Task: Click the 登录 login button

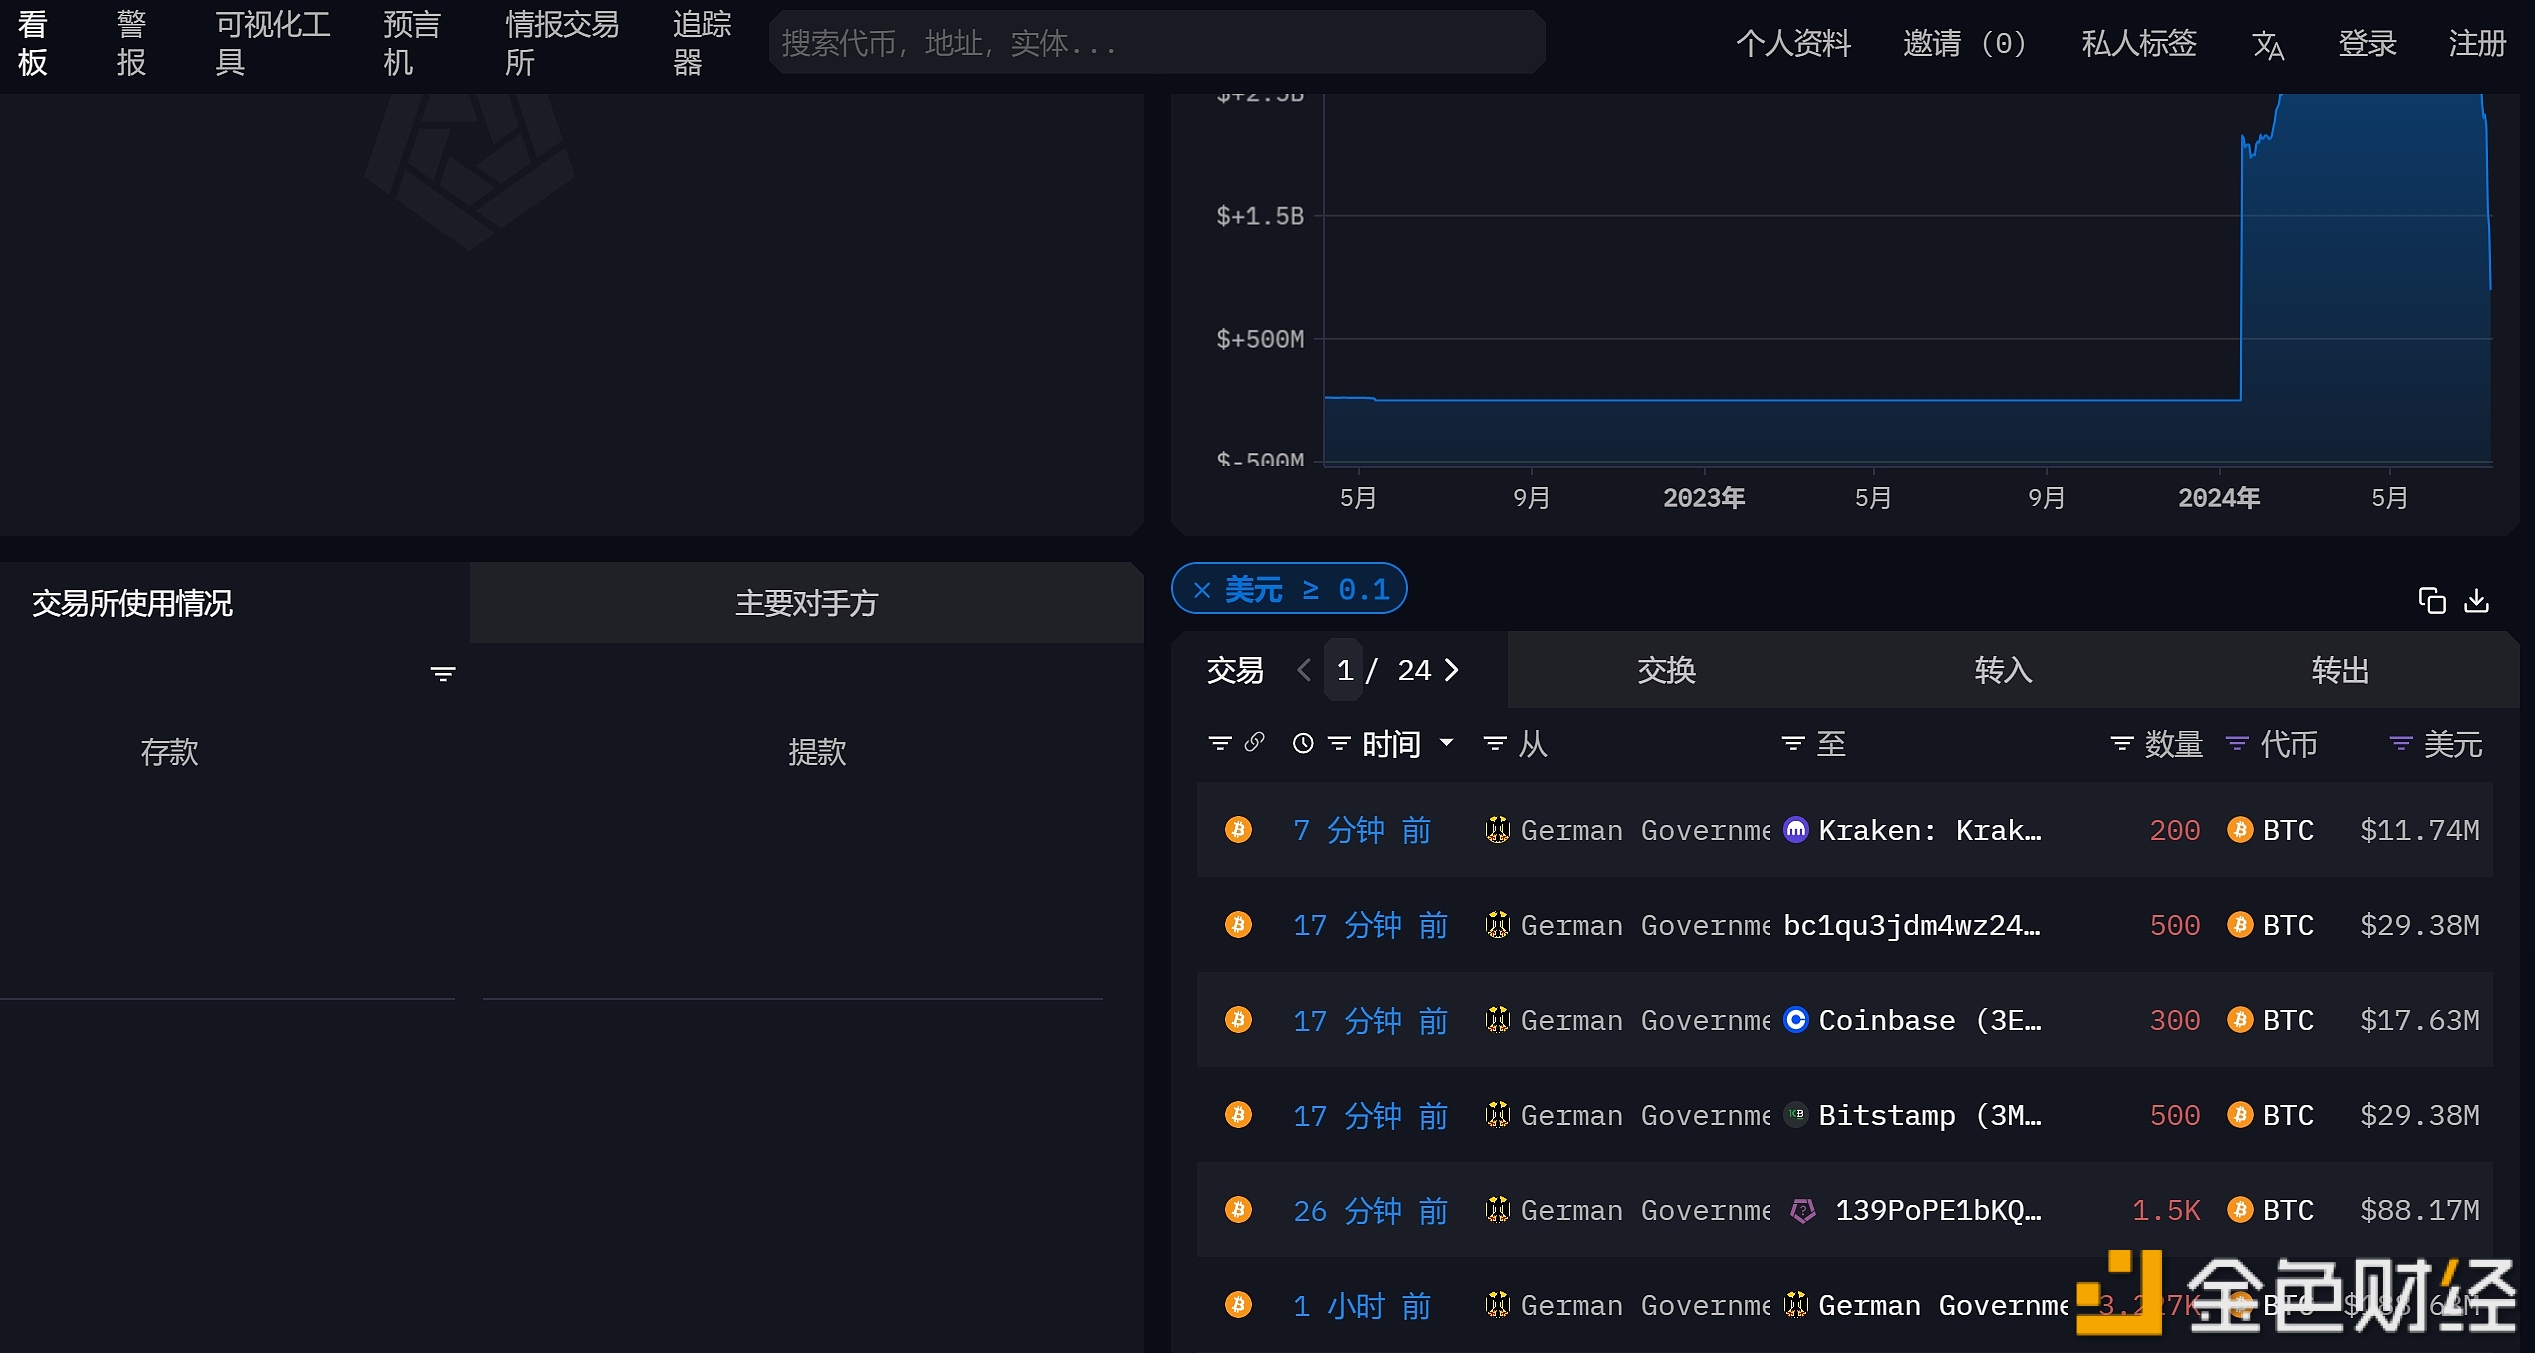Action: click(2367, 43)
